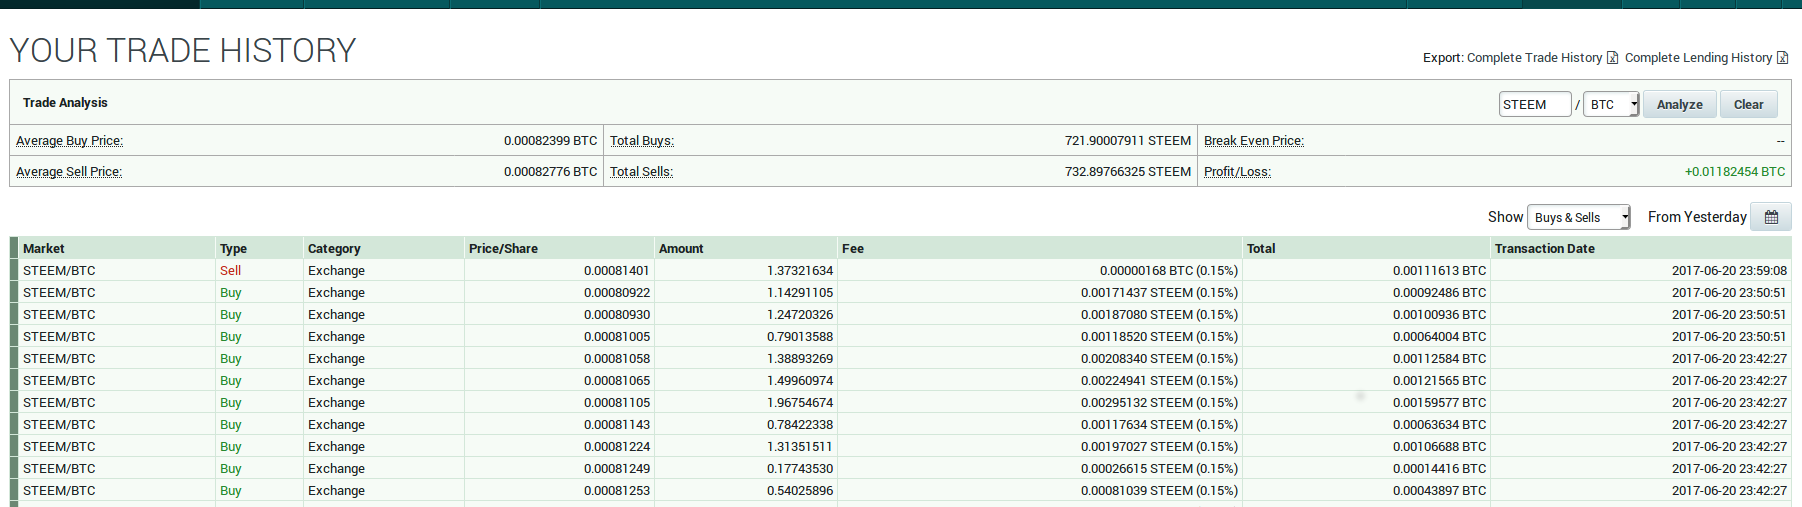
Task: Click price 0.00081143 cell
Action: (617, 425)
